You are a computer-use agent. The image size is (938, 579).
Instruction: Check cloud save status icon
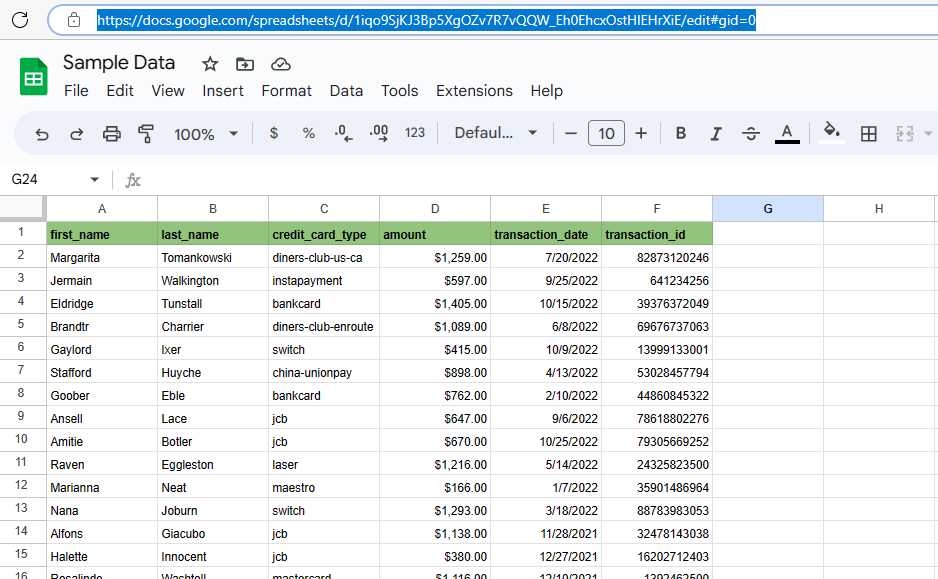pos(281,64)
